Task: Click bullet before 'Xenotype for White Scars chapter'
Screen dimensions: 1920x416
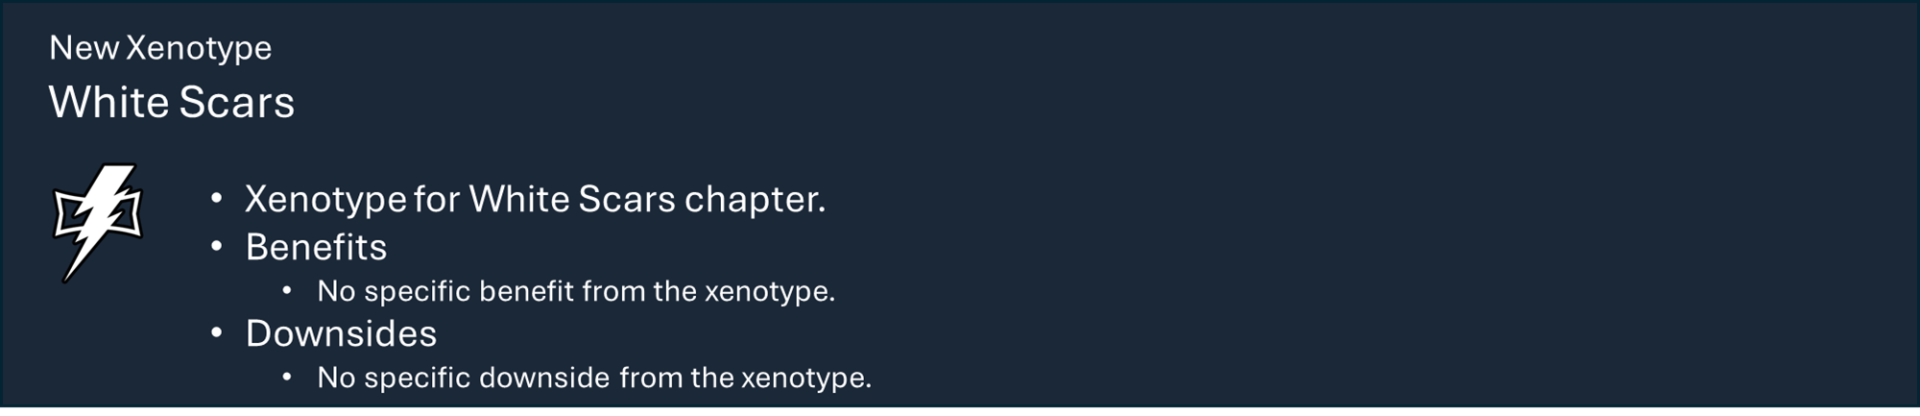Action: (x=216, y=198)
